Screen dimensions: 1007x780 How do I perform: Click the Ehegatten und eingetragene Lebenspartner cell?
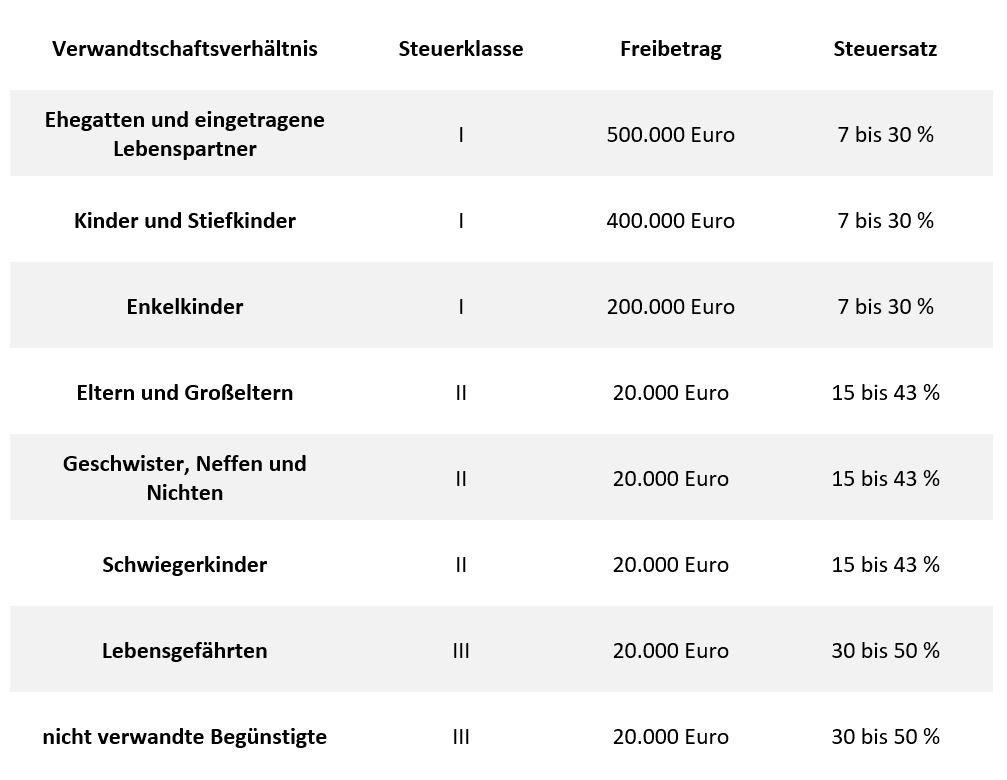click(x=185, y=134)
